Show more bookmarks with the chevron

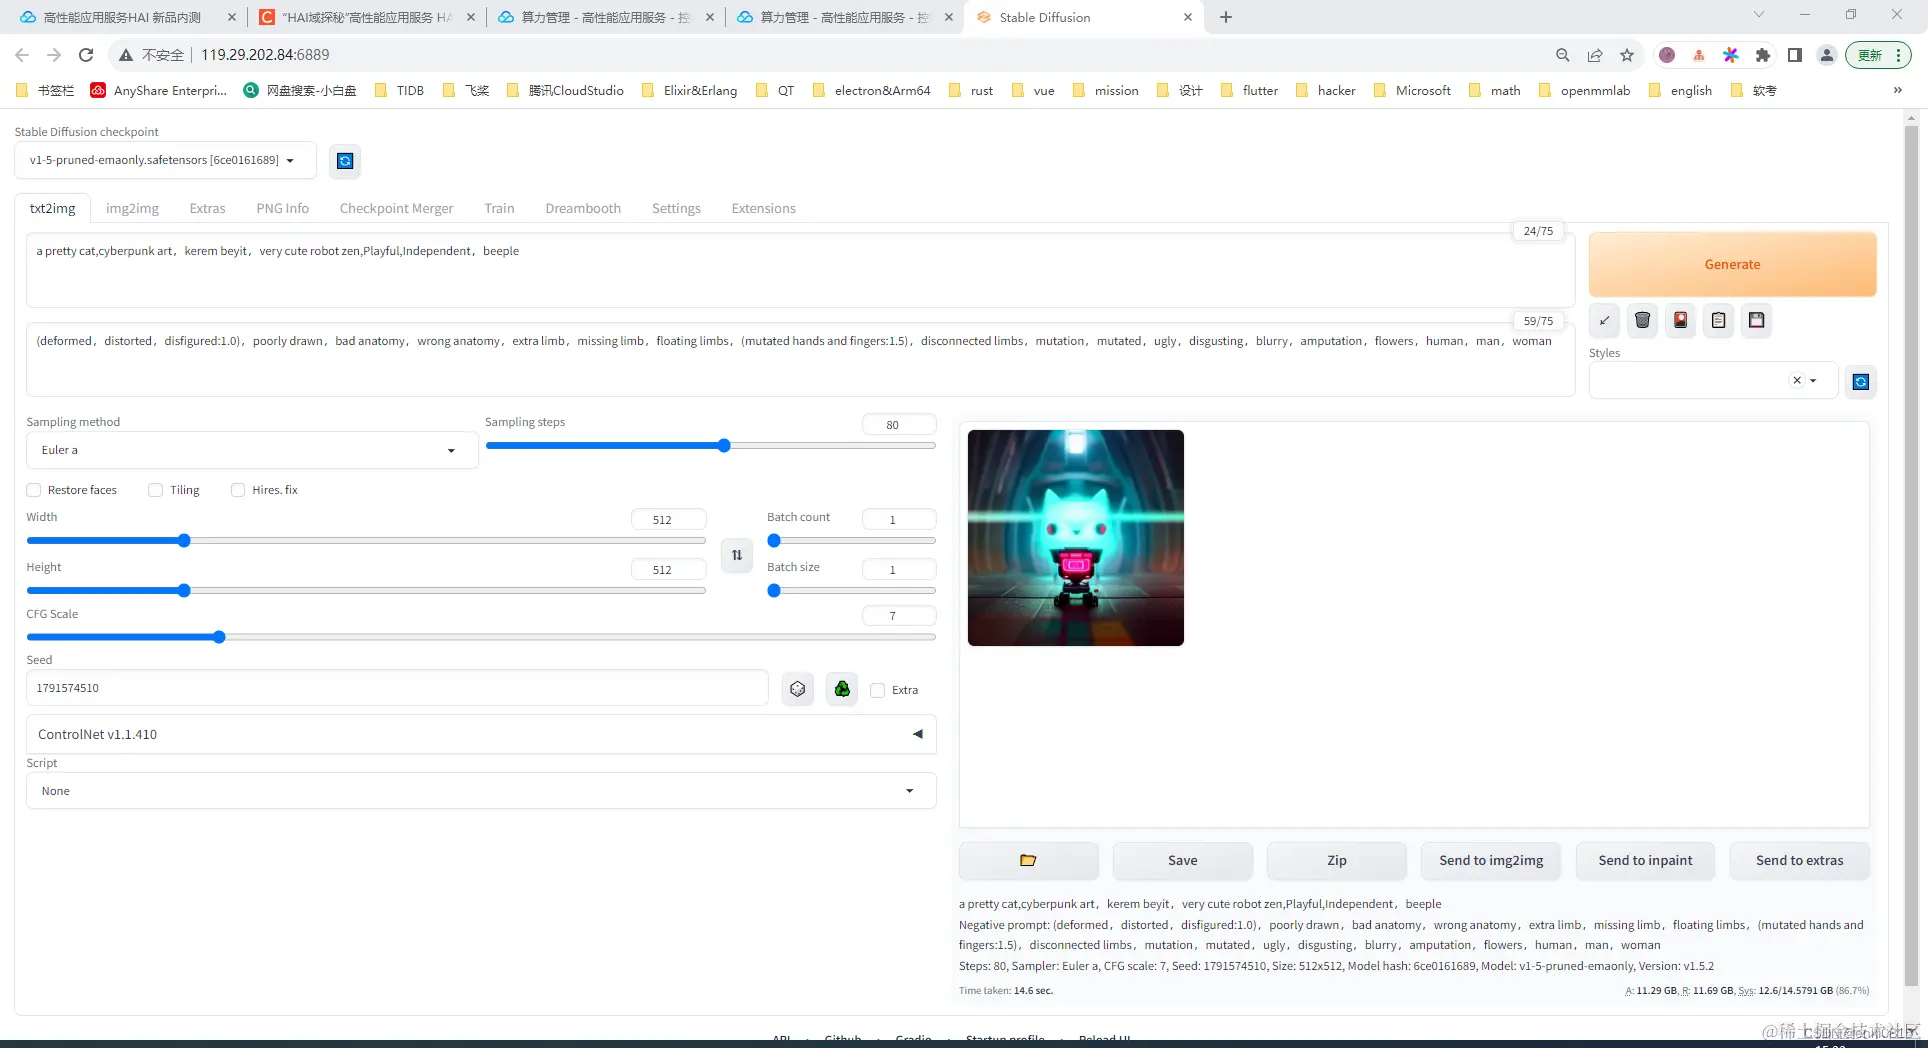point(1897,90)
